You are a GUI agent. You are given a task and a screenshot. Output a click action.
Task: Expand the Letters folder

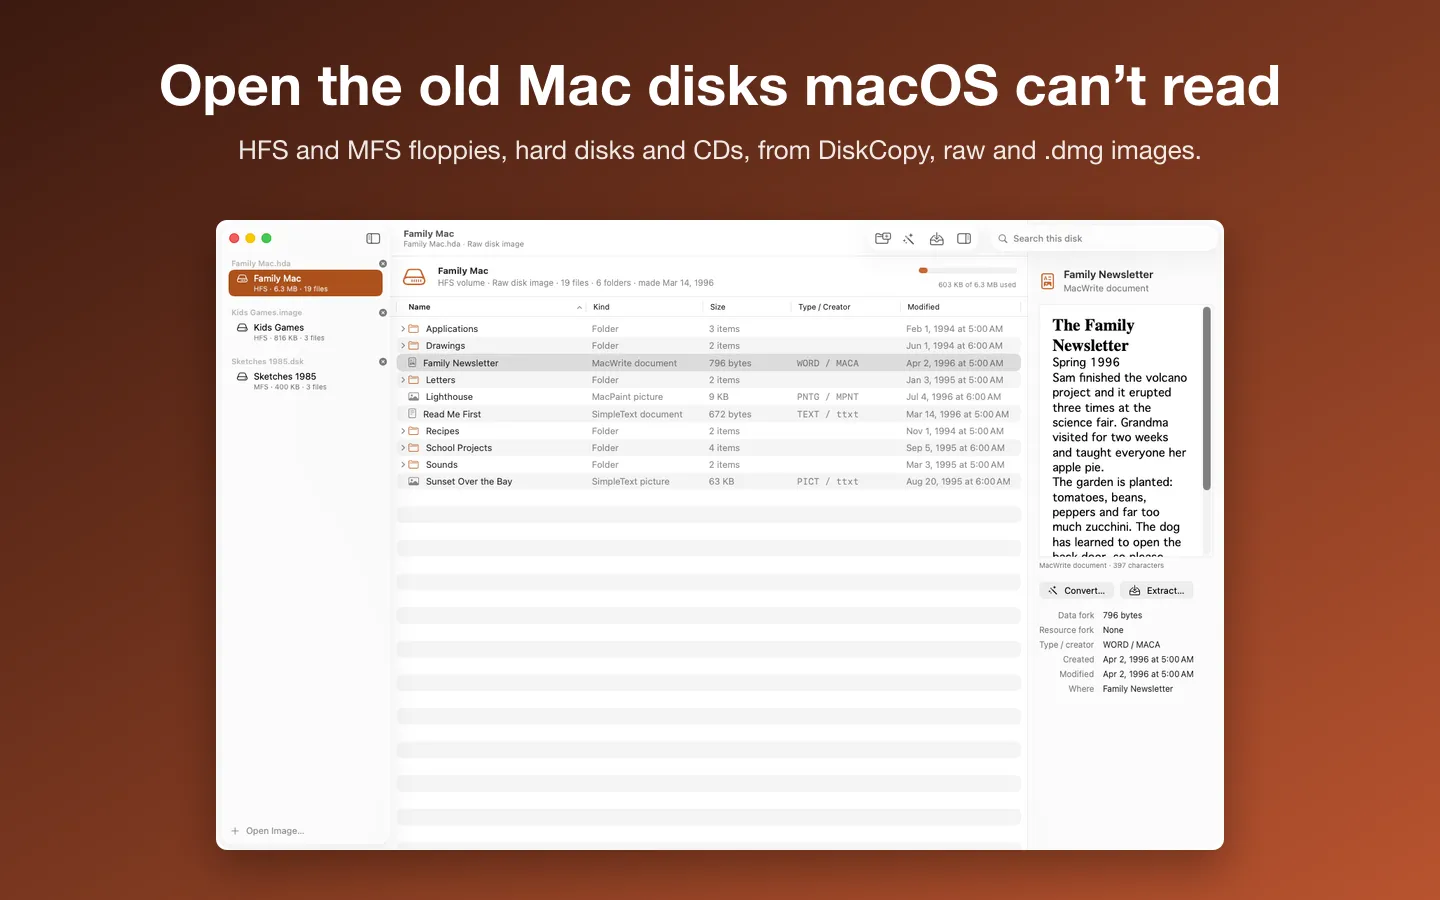click(x=403, y=380)
